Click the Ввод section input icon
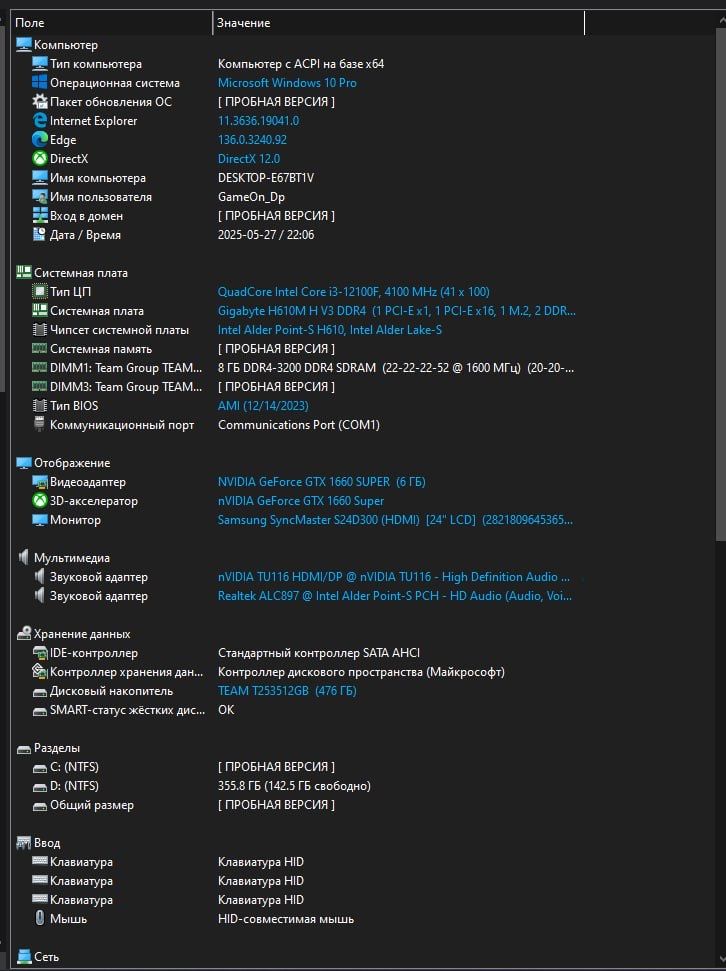This screenshot has height=971, width=726. pyautogui.click(x=24, y=843)
